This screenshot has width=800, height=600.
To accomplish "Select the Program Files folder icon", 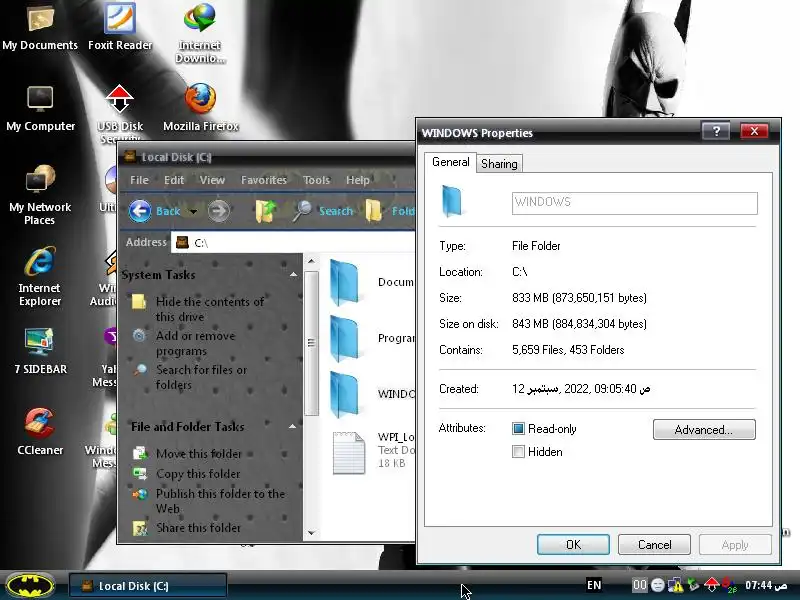I will (x=344, y=338).
